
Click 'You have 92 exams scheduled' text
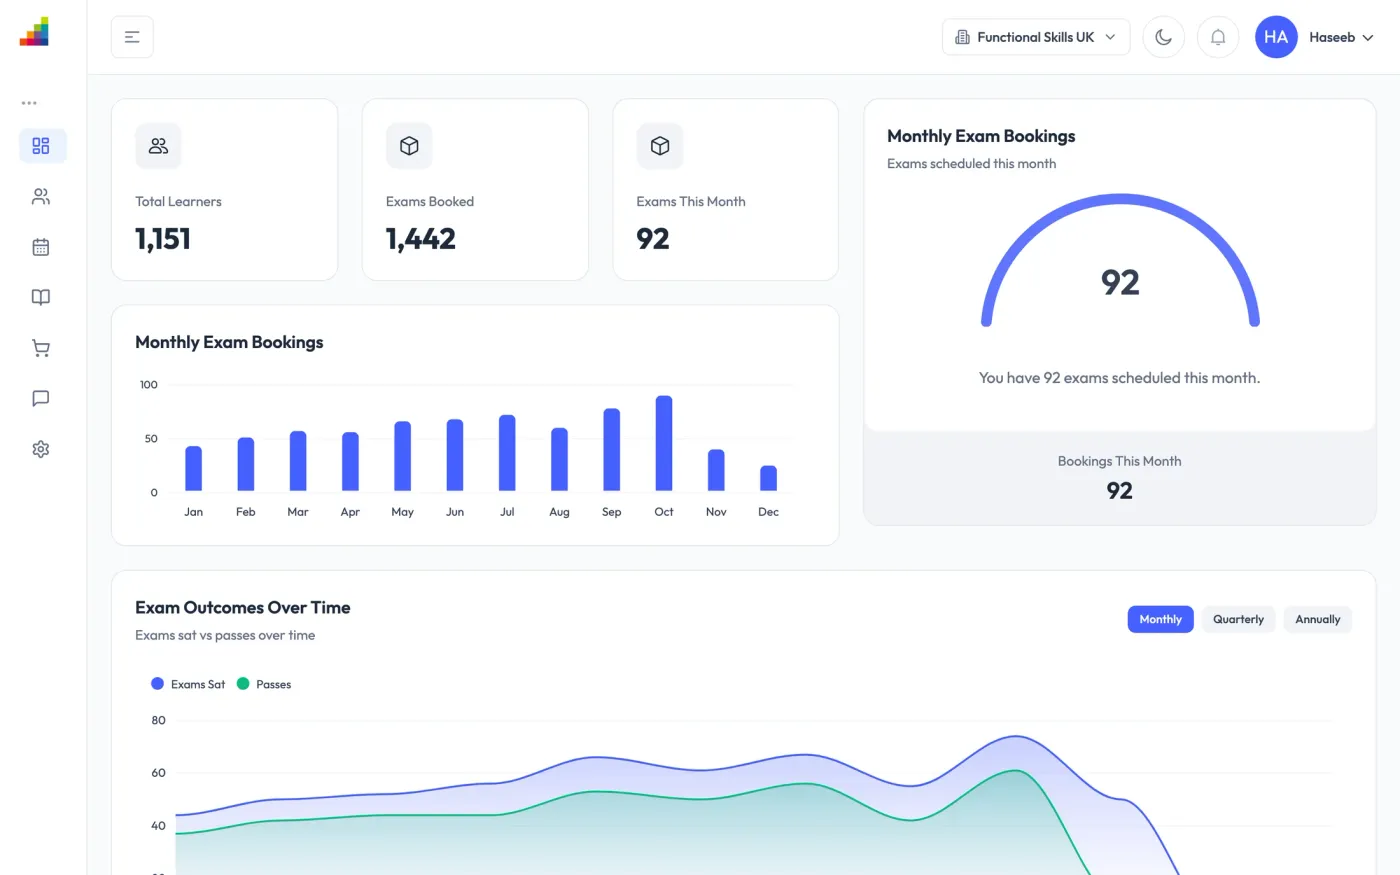coord(1119,378)
